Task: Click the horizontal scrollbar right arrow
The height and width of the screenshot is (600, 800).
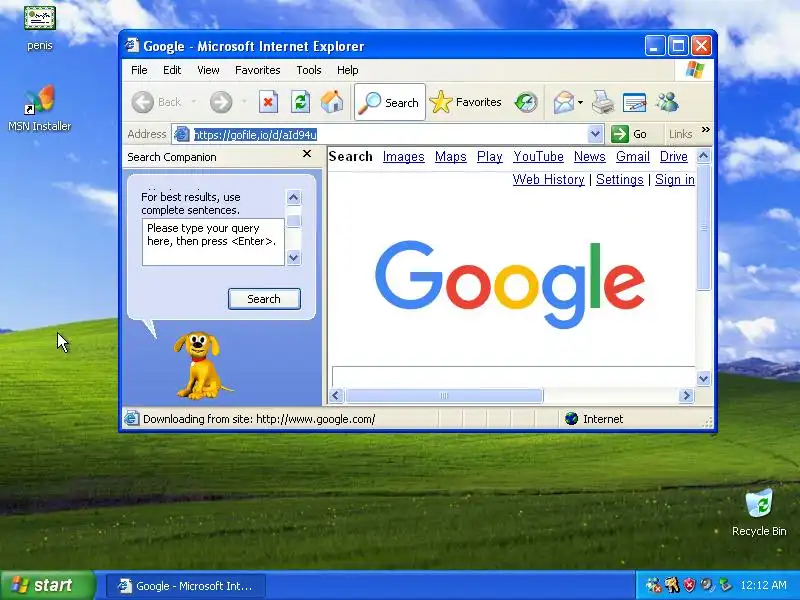Action: [x=687, y=395]
